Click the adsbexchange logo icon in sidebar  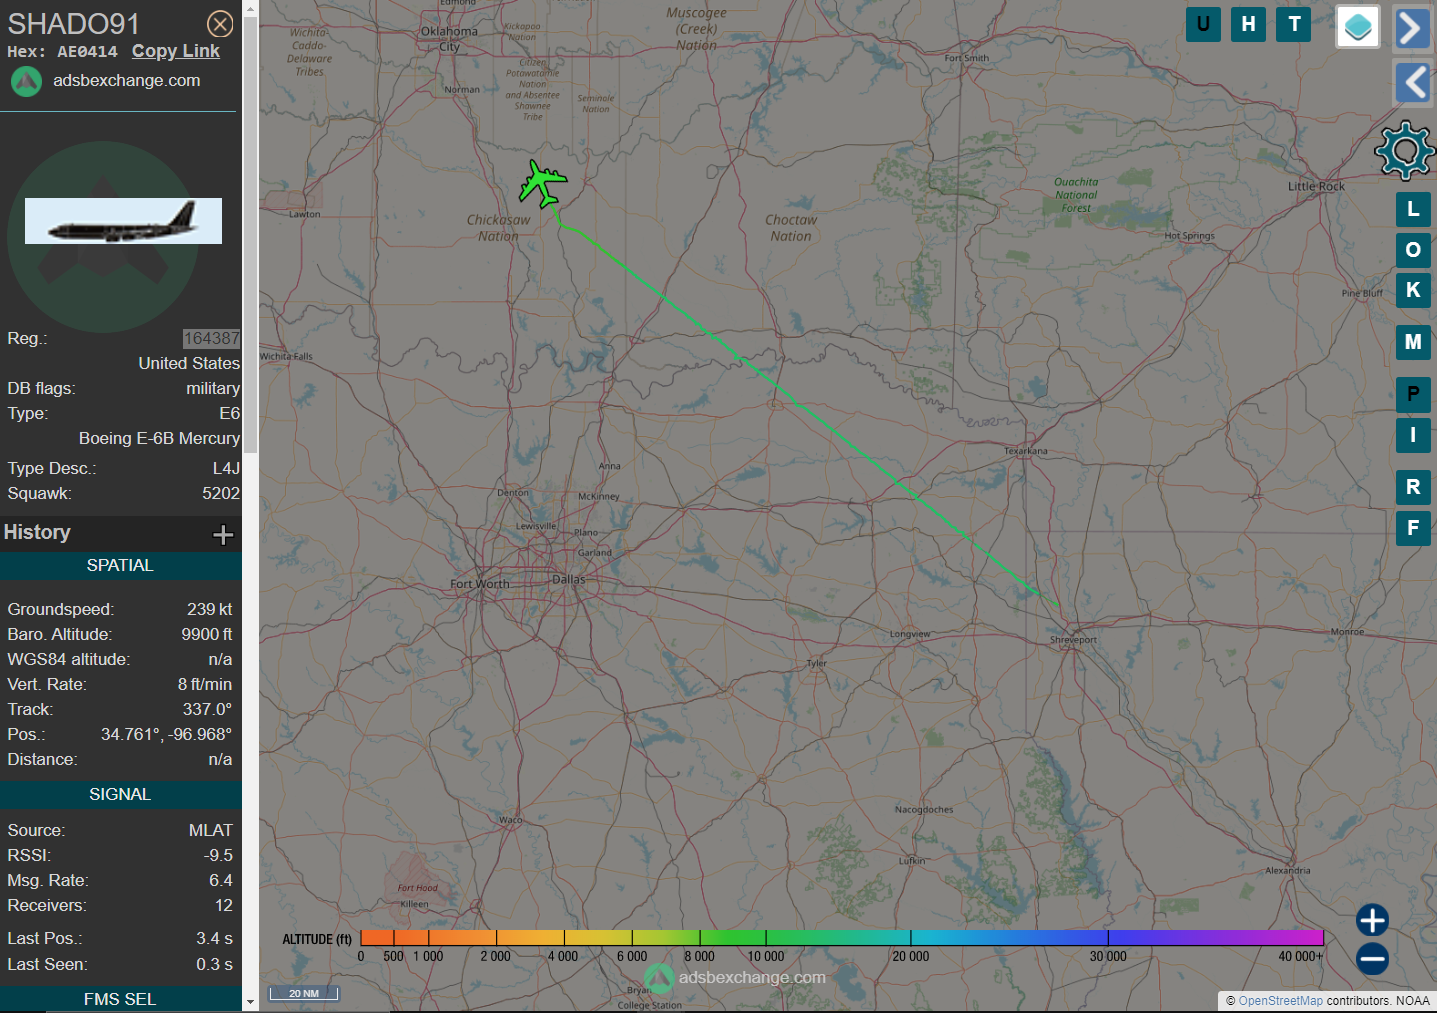coord(26,81)
